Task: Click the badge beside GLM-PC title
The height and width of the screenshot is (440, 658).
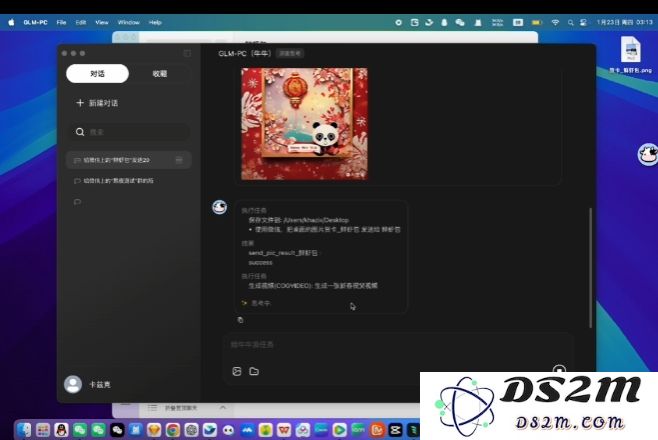Action: (x=290, y=53)
